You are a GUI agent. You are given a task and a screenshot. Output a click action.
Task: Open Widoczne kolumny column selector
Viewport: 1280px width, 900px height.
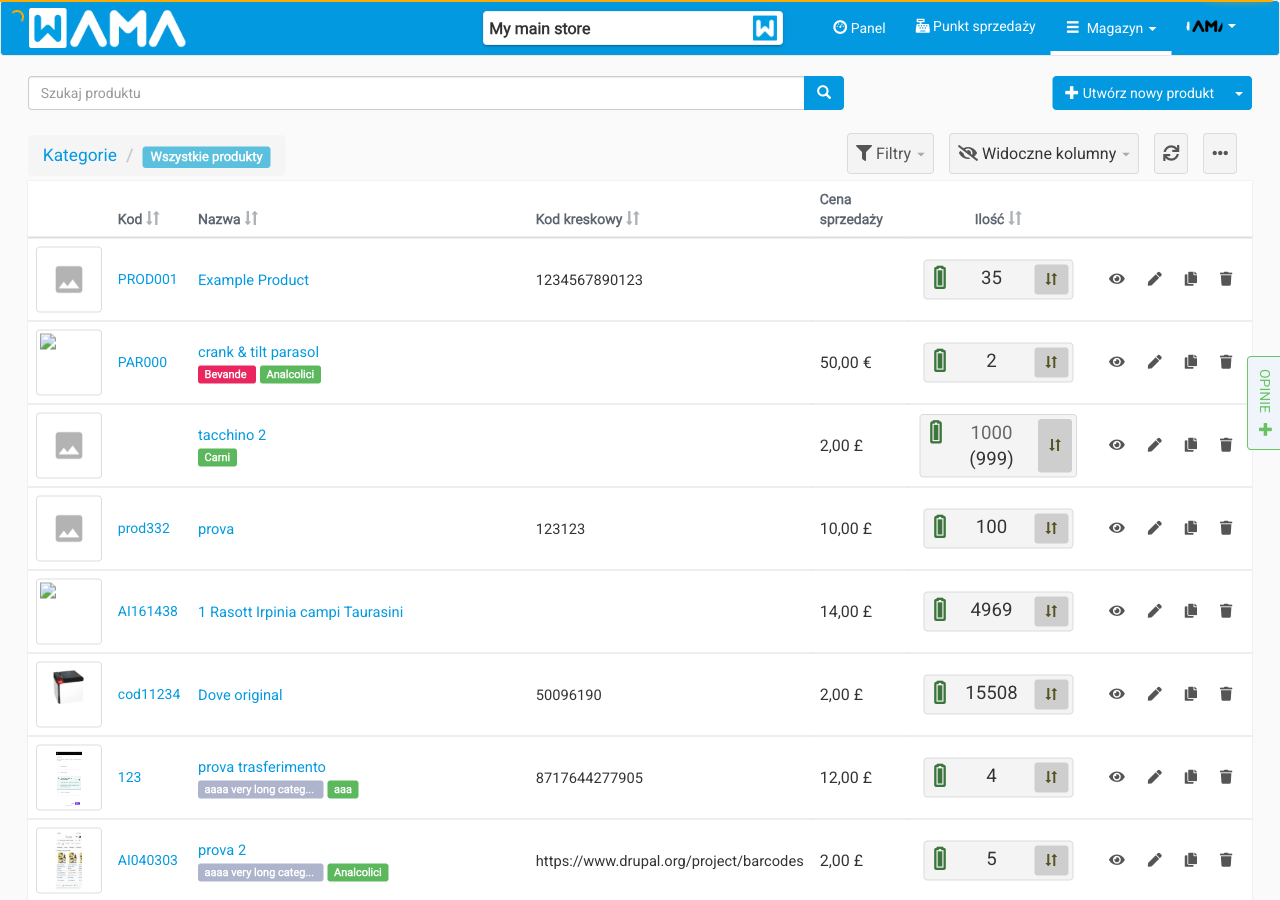1043,154
